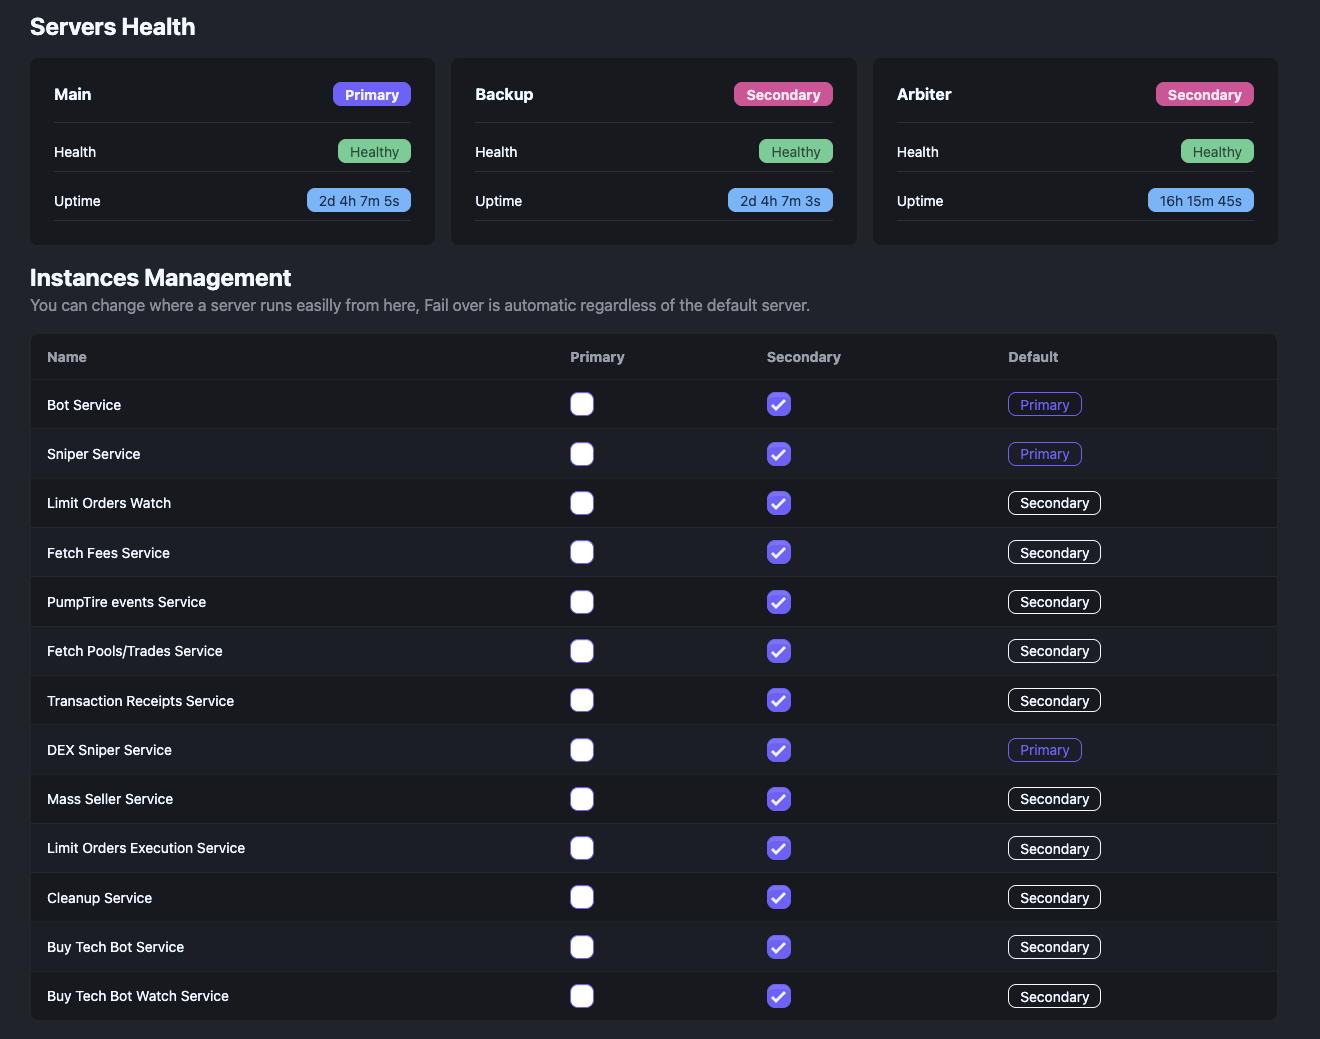This screenshot has height=1039, width=1320.
Task: Click Main uptime value 2d 4h 7m 5s
Action: coord(359,200)
